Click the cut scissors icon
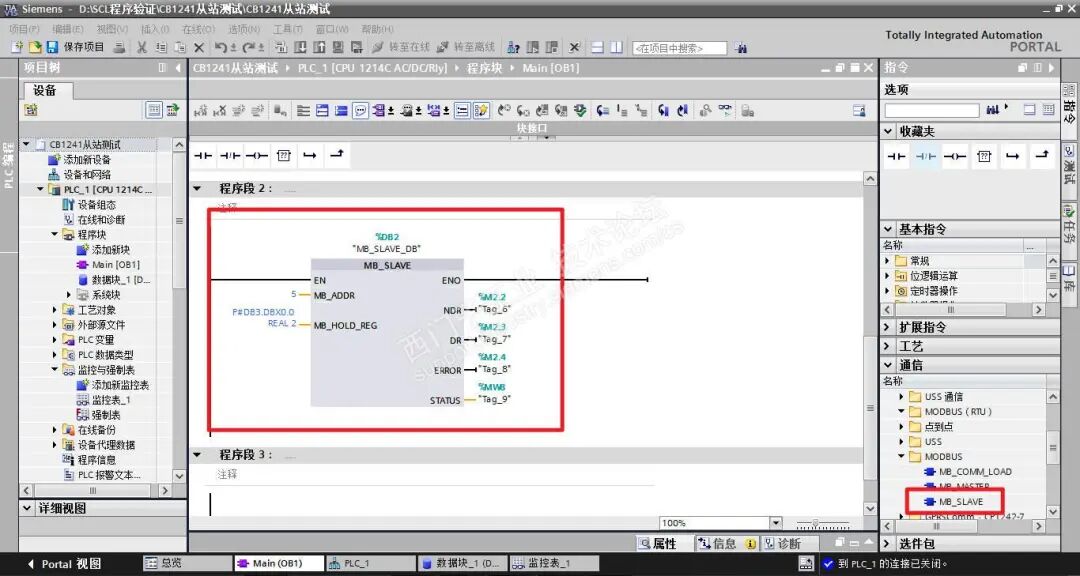This screenshot has width=1080, height=576. click(x=142, y=48)
